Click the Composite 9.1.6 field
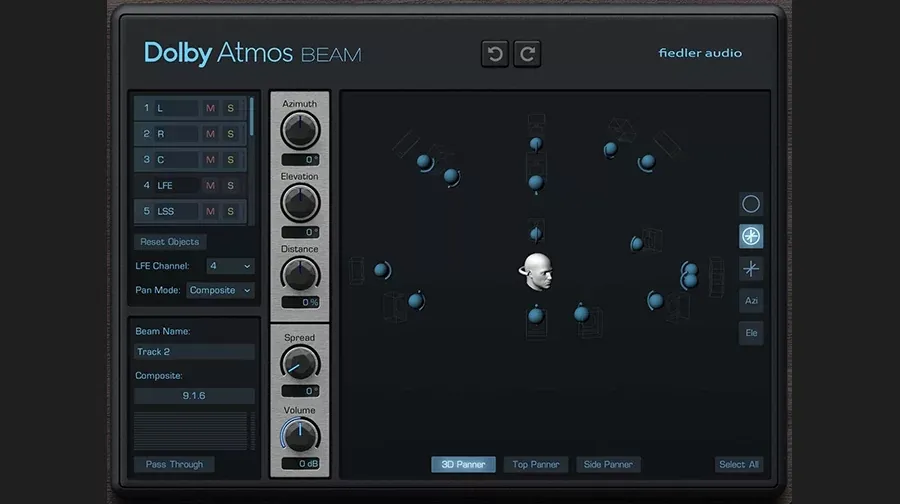The image size is (900, 504). [x=194, y=396]
